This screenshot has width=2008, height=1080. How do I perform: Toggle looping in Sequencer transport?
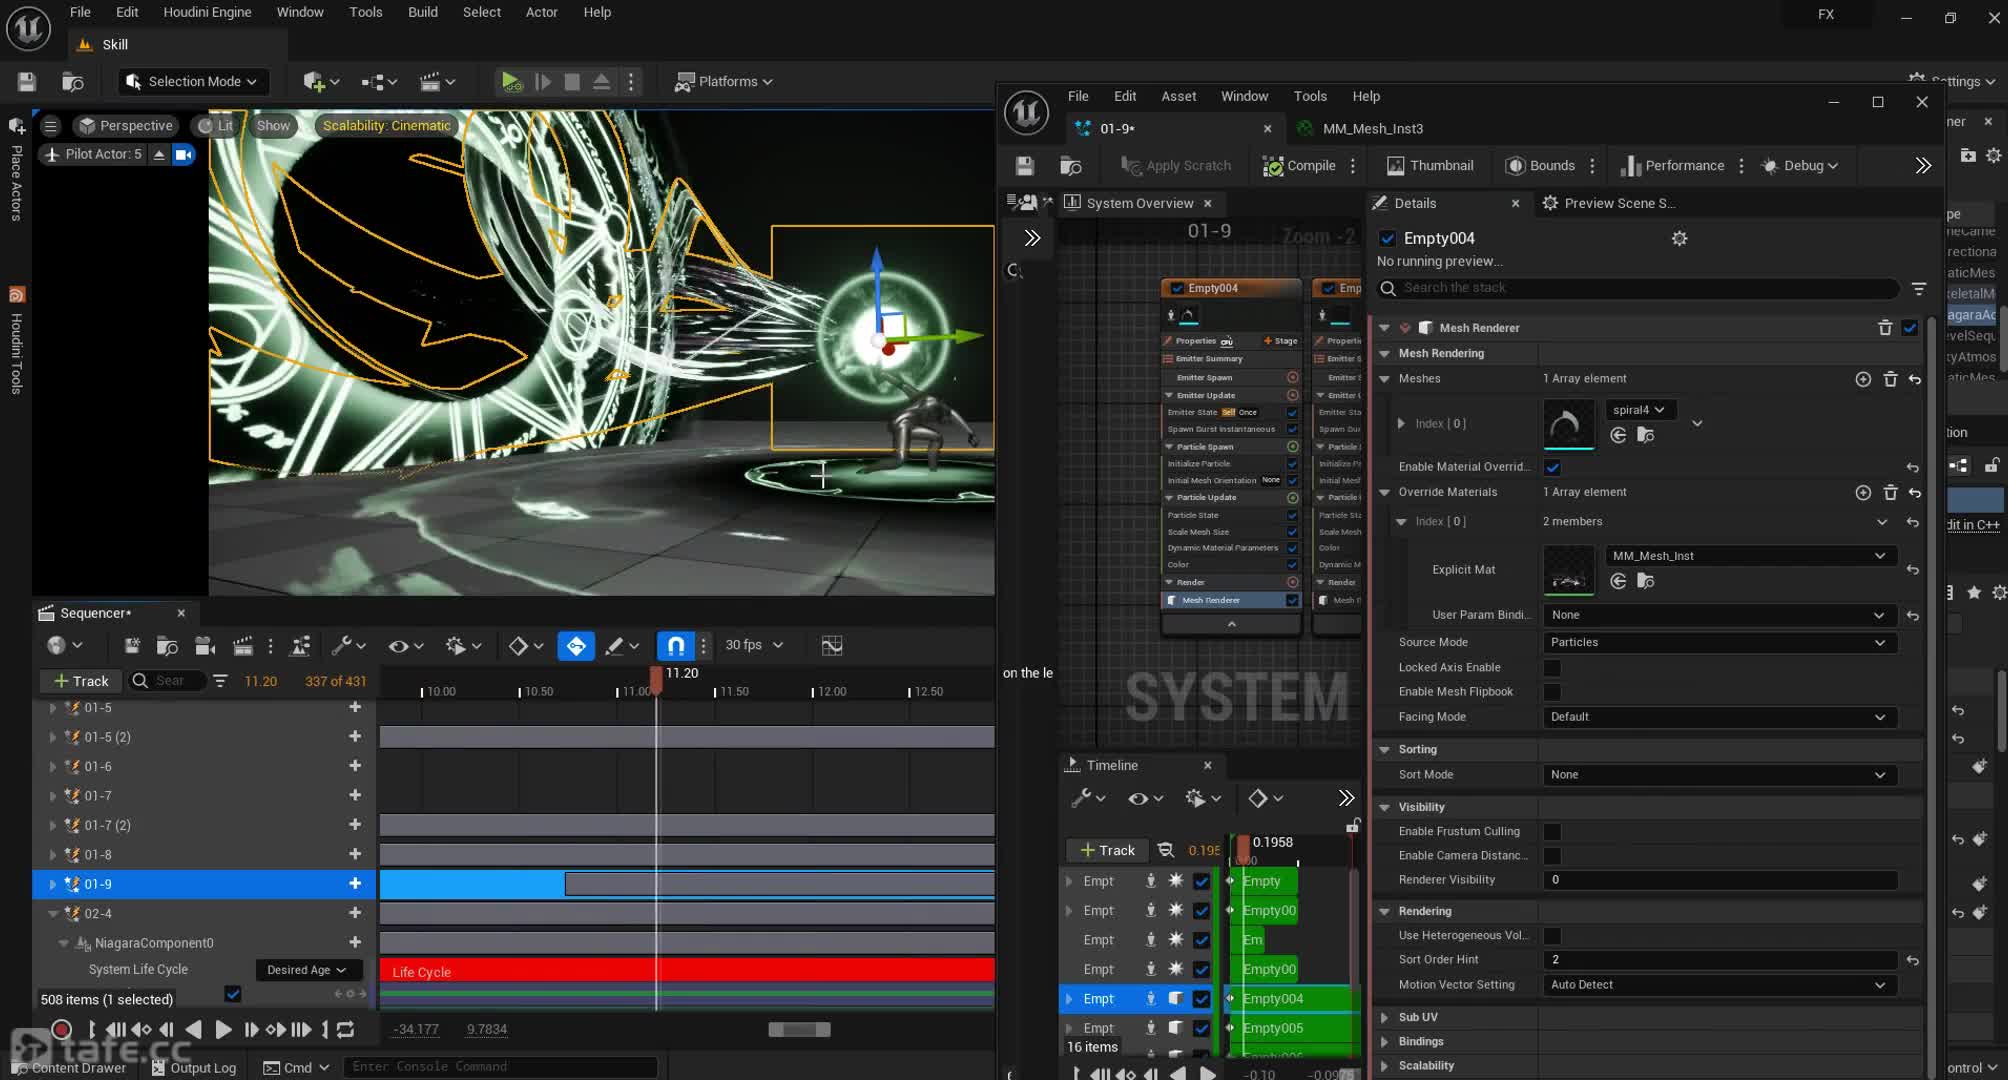point(345,1029)
